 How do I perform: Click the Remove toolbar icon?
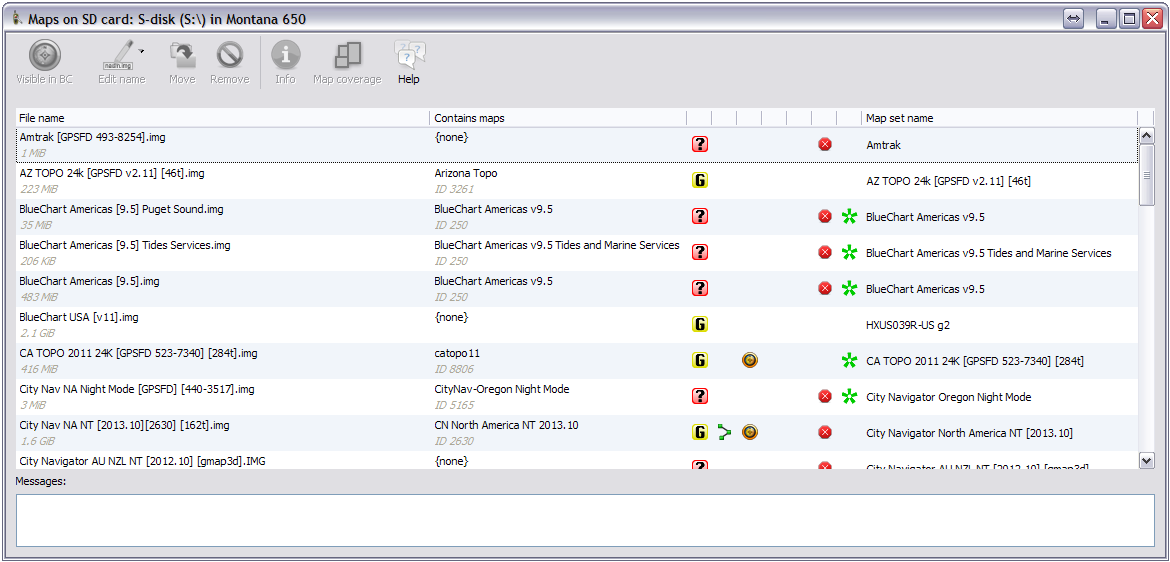(229, 56)
